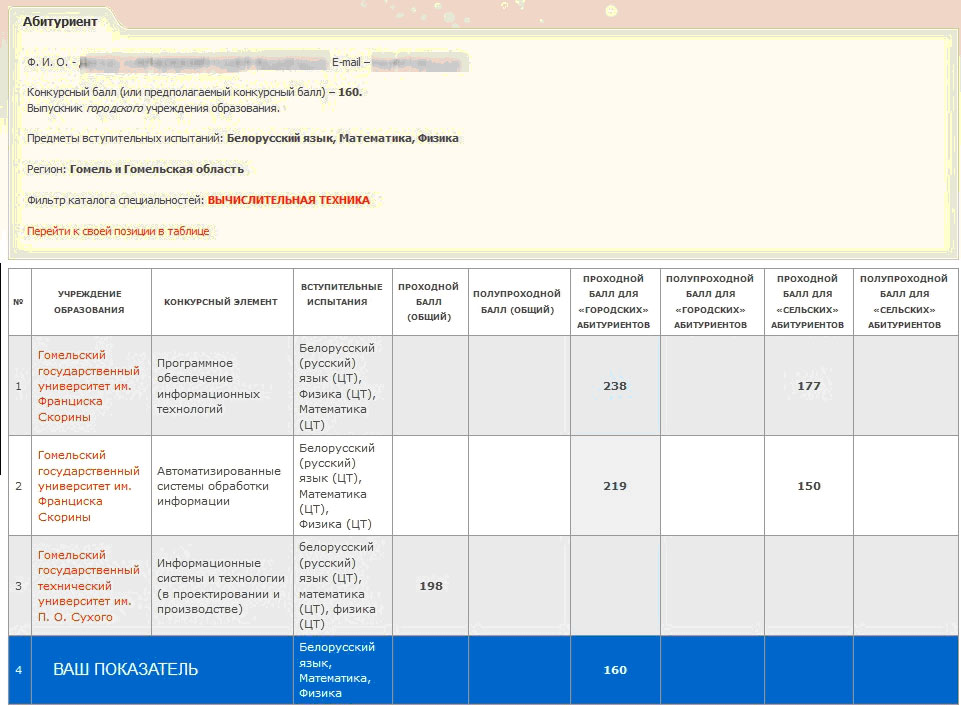
Task: Click score 160 in the blue row
Action: click(615, 669)
